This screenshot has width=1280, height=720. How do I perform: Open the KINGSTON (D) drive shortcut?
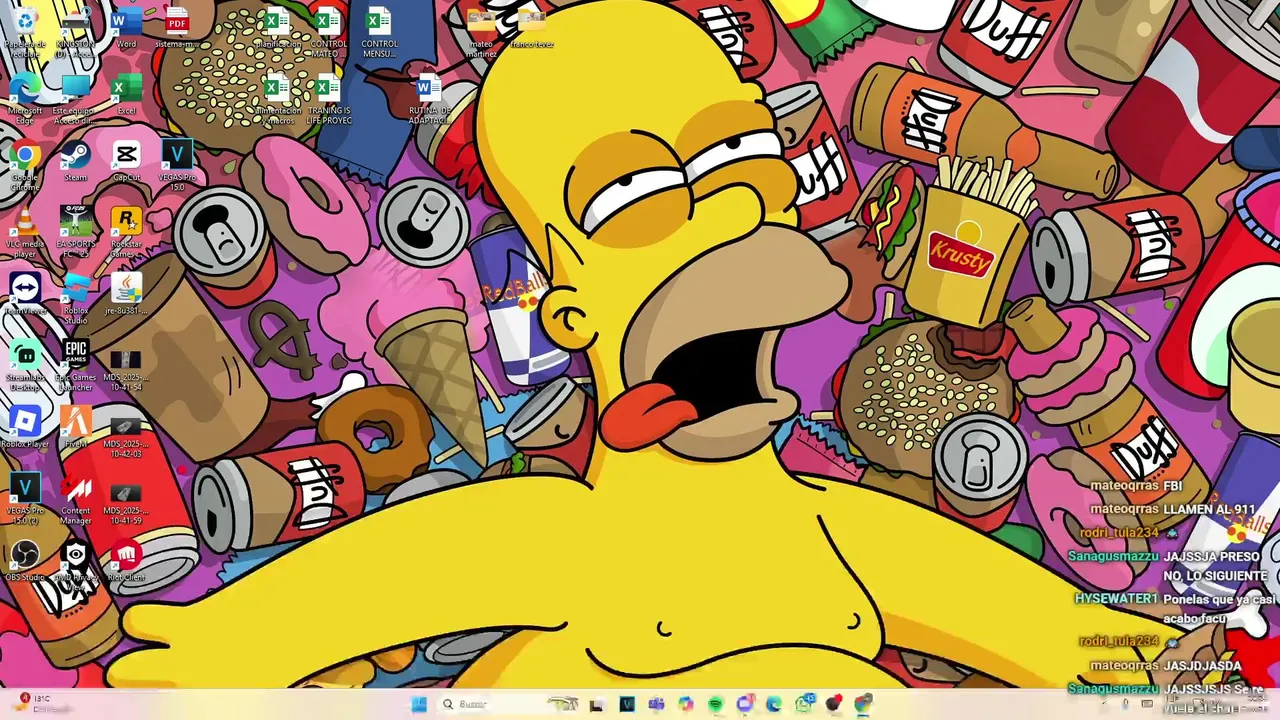click(76, 32)
